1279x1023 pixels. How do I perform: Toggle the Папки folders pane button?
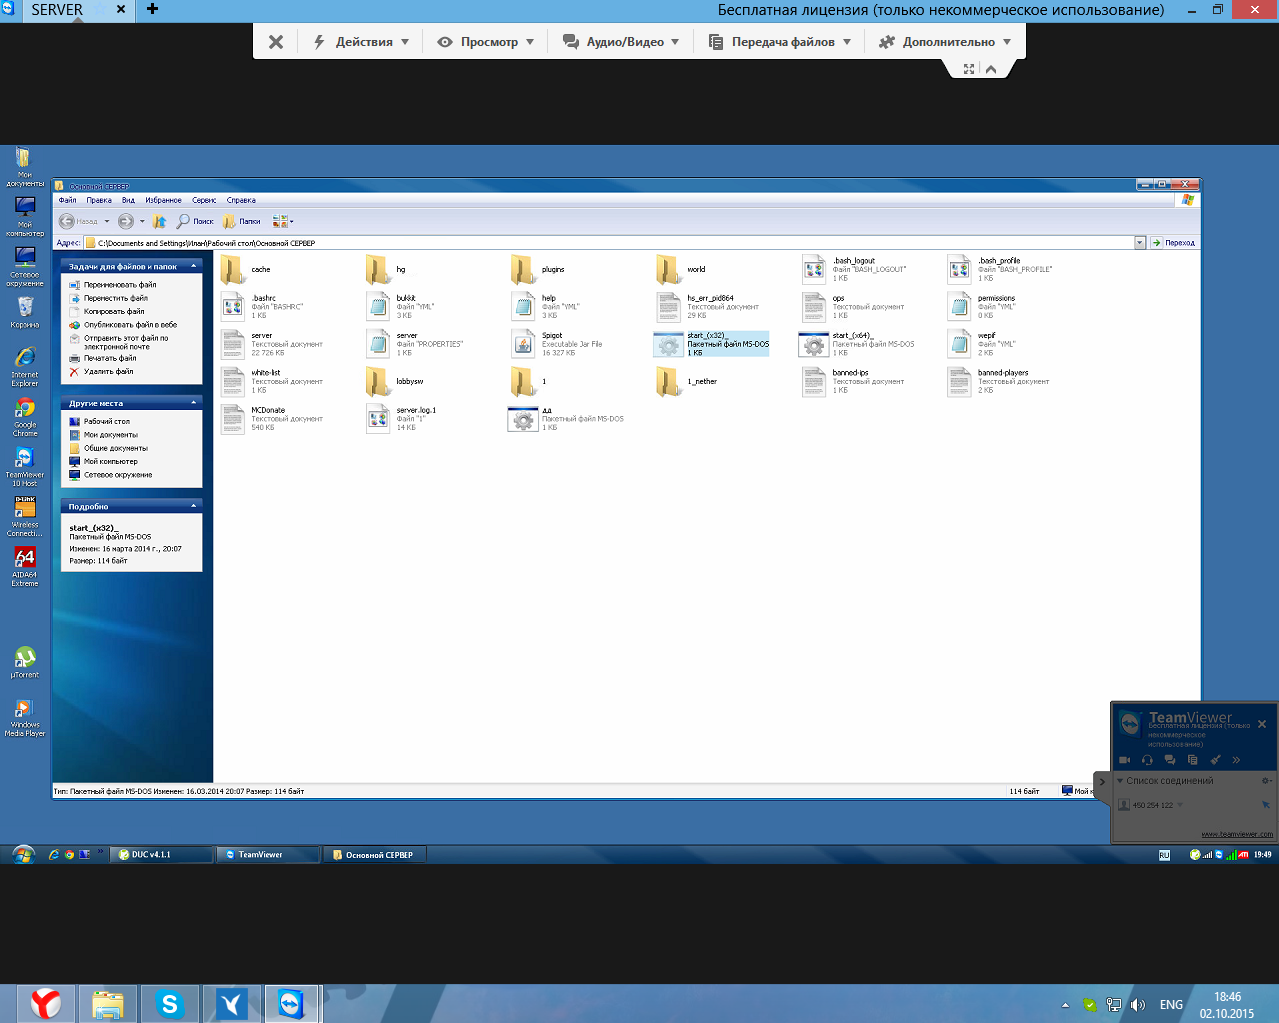click(x=241, y=221)
